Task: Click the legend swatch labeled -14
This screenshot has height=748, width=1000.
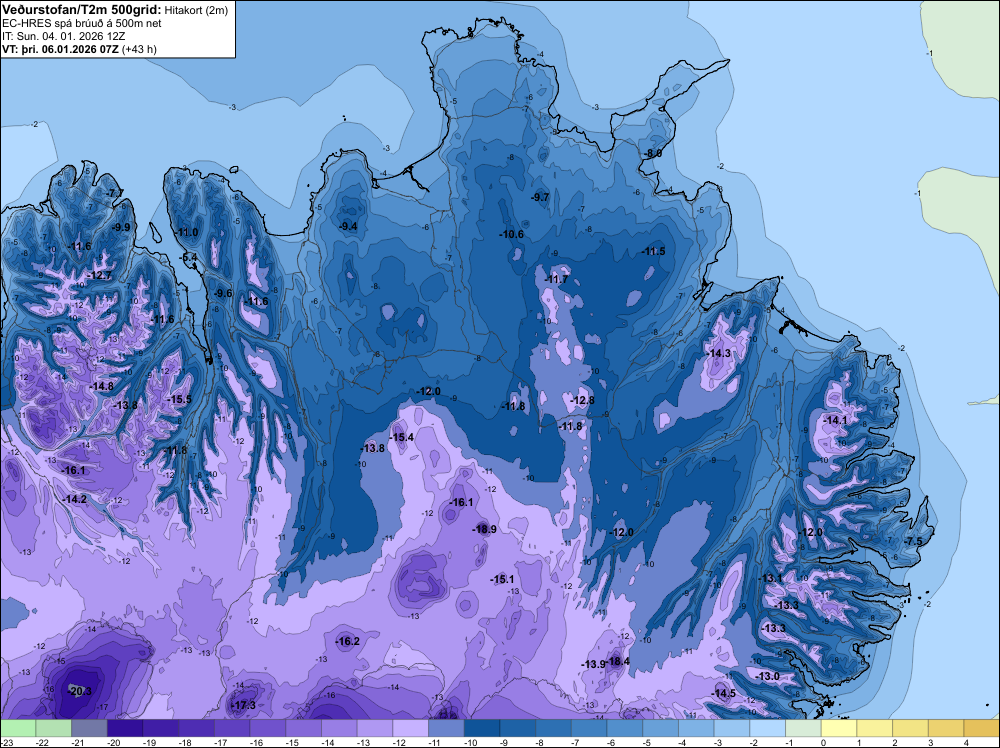Action: [x=339, y=728]
